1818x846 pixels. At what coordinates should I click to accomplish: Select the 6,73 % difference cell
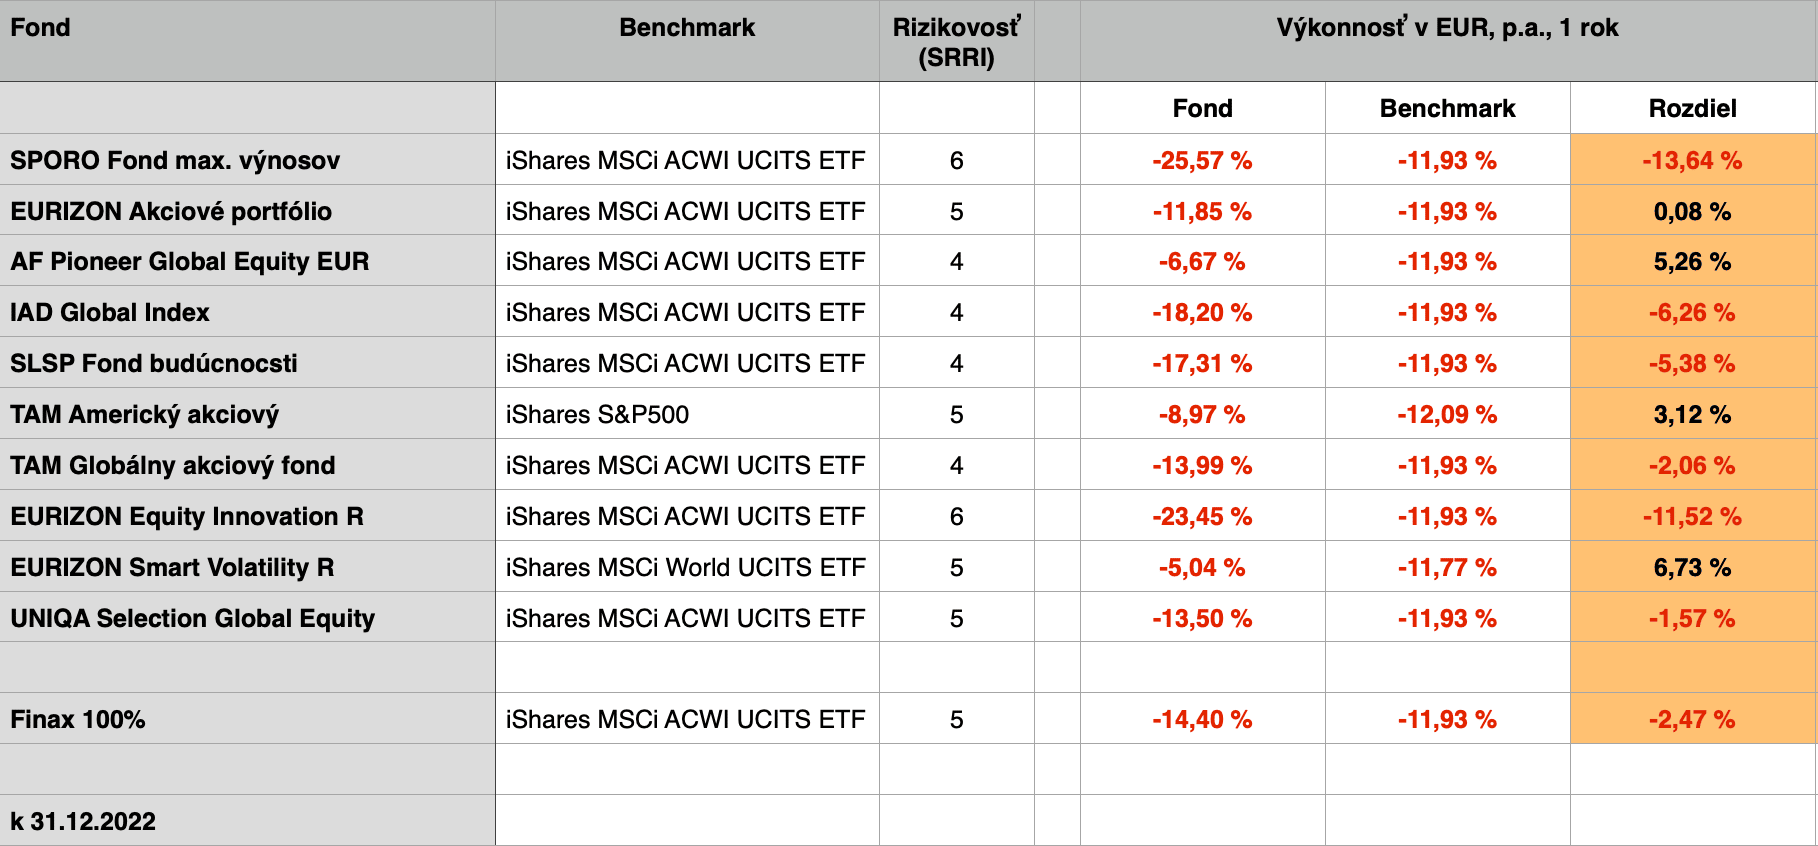(x=1692, y=568)
